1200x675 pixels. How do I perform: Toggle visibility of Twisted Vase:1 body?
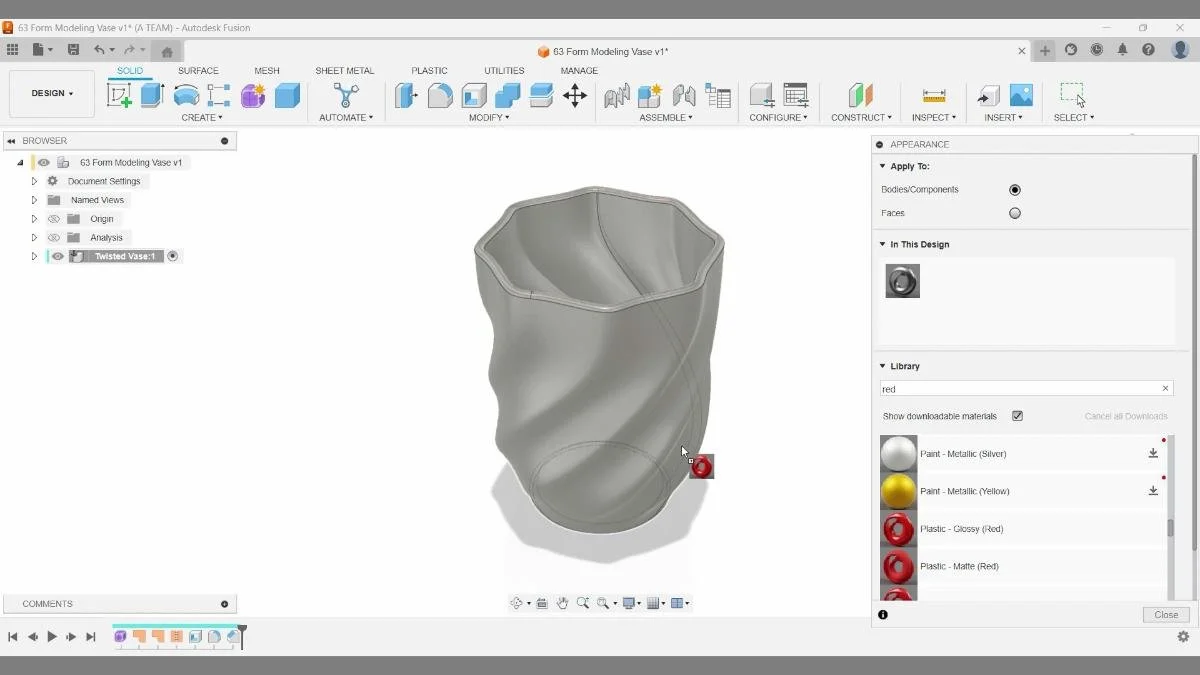tap(57, 256)
